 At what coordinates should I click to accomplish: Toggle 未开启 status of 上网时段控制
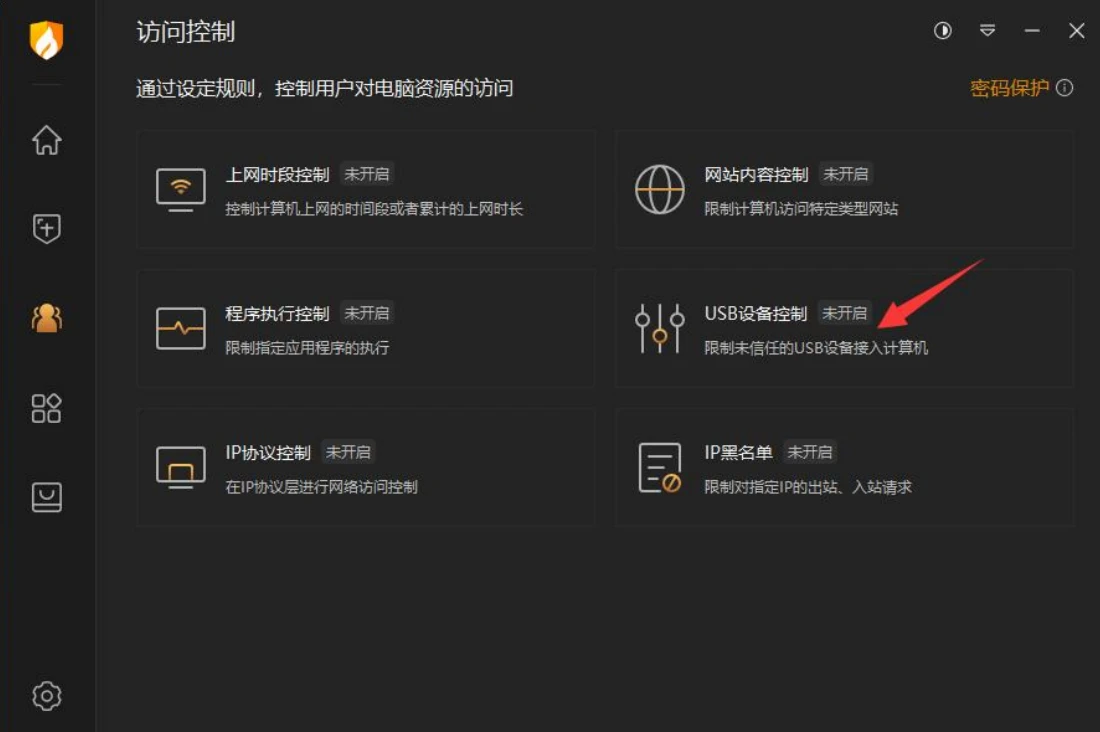click(x=367, y=174)
